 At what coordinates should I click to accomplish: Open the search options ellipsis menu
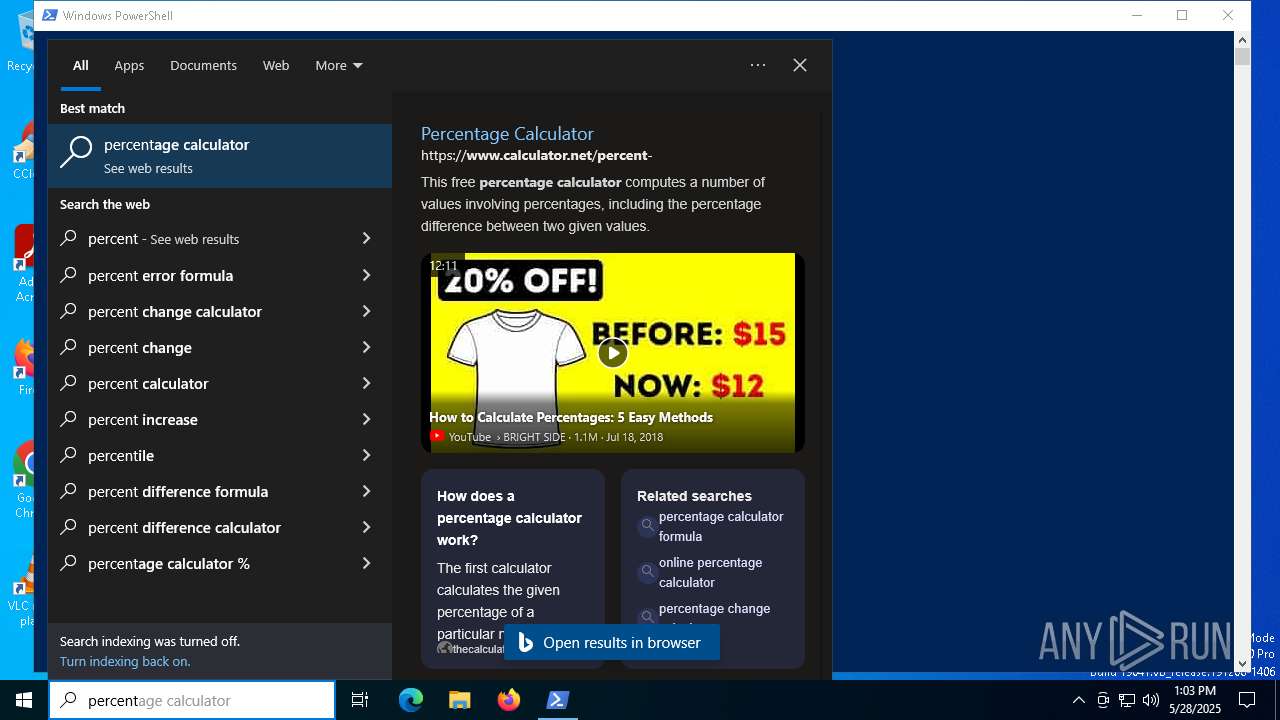click(758, 65)
